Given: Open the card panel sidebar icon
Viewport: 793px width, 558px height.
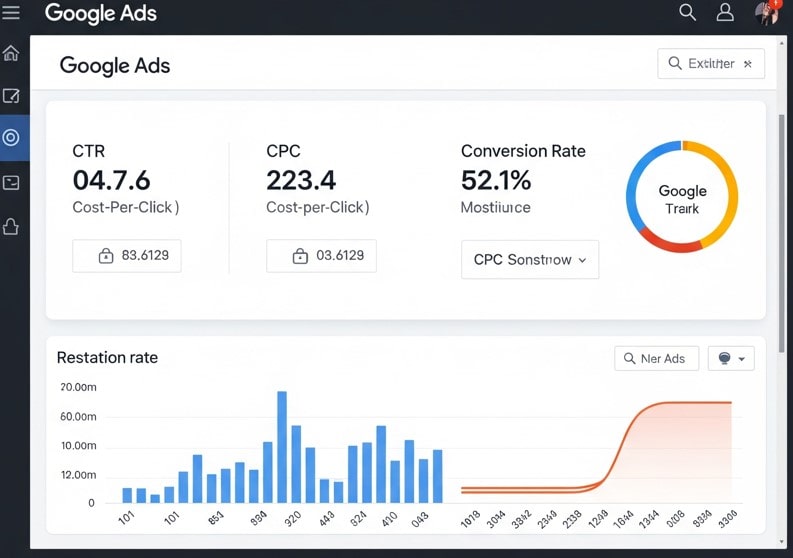Looking at the screenshot, I should click(11, 183).
